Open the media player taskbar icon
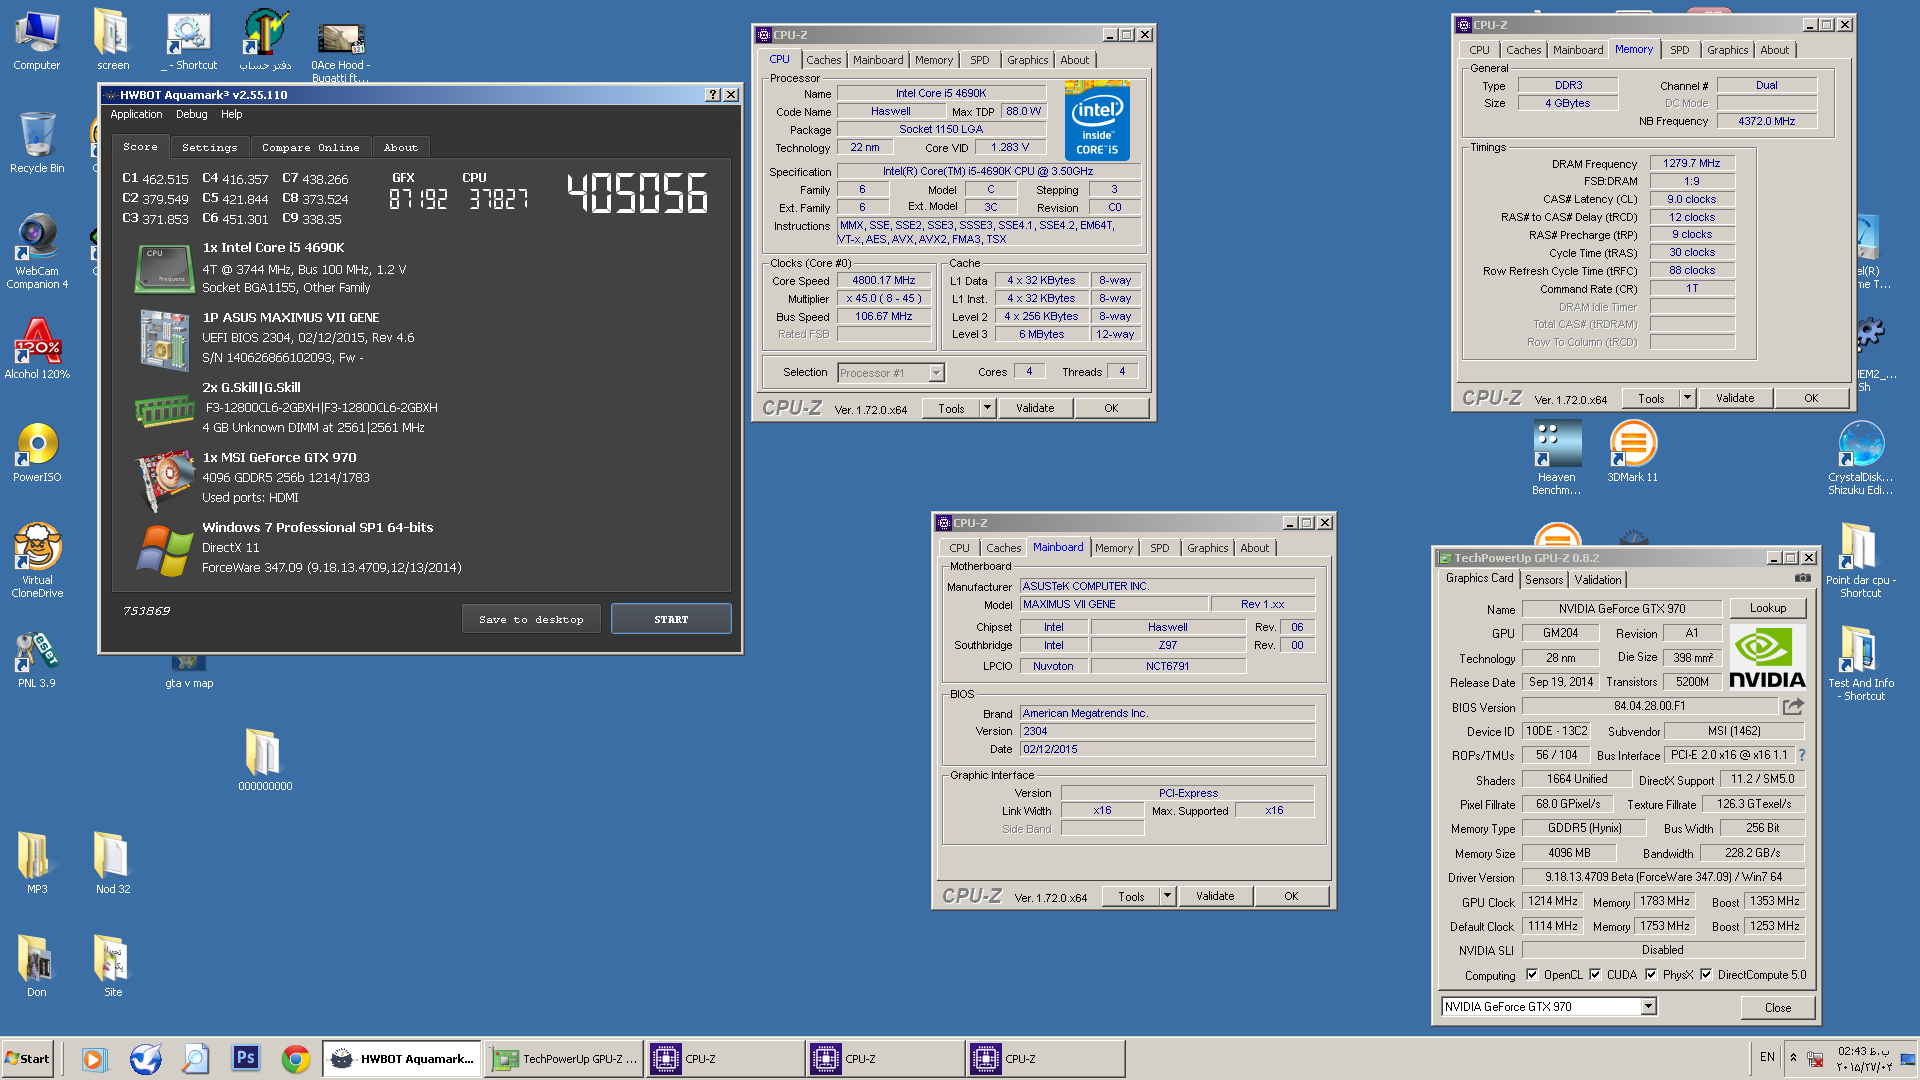This screenshot has height=1080, width=1920. (94, 1058)
